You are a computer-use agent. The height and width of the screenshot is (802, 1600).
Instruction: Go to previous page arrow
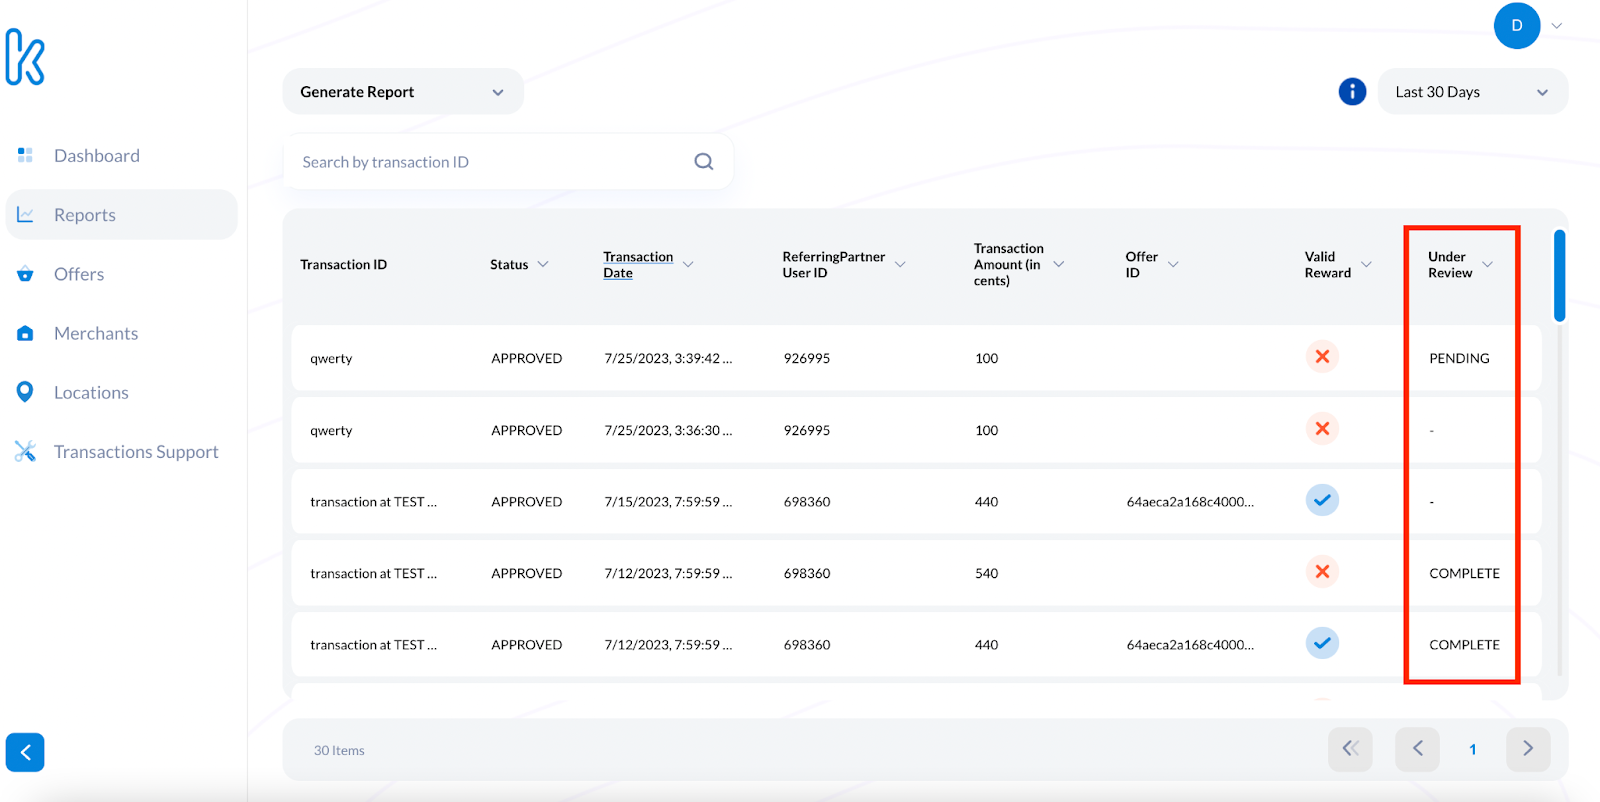1417,749
